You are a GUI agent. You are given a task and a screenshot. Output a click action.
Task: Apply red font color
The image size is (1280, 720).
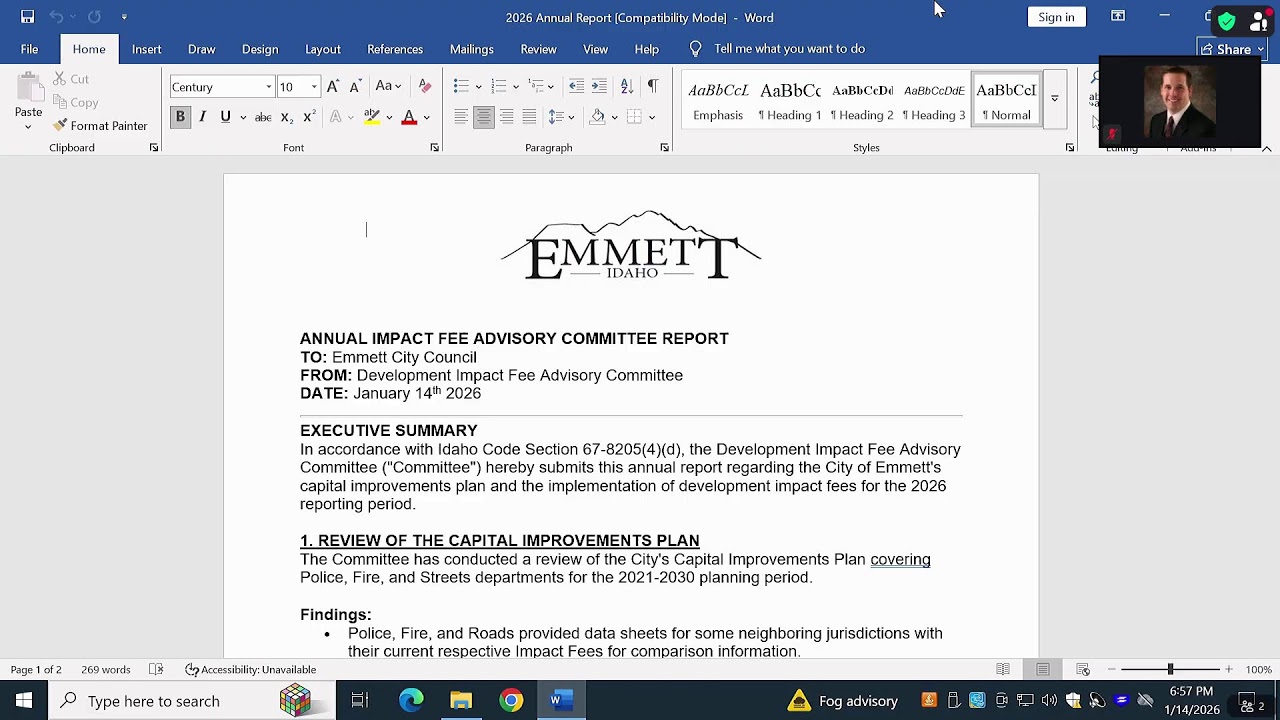pyautogui.click(x=409, y=117)
